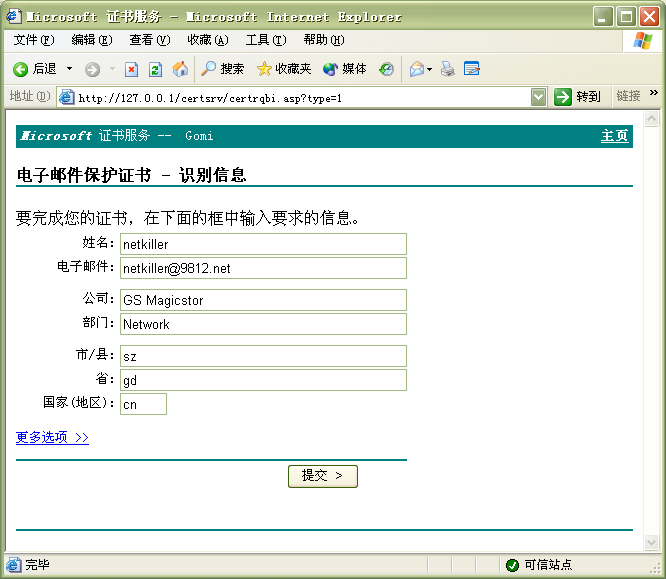Click the 国家(地区) field containing cn

pos(144,404)
